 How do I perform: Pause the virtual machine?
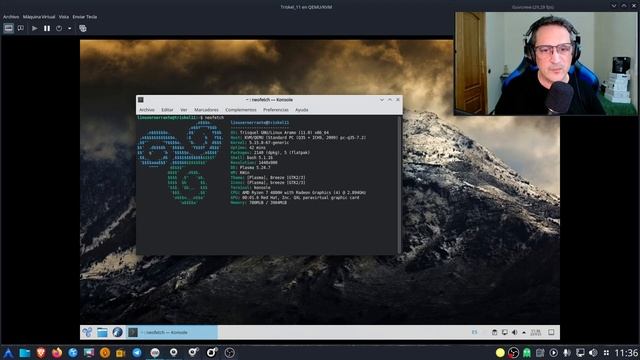47,29
